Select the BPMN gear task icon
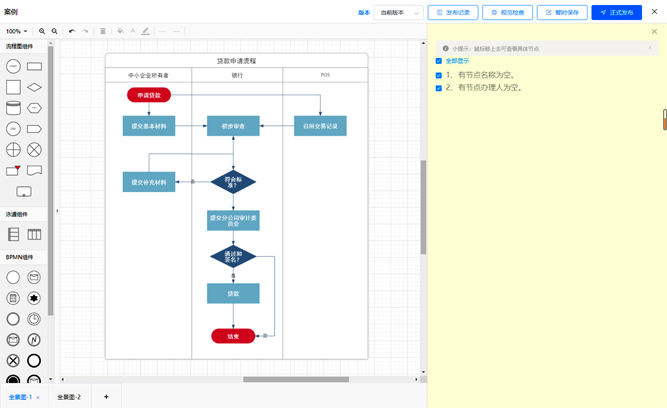 click(x=34, y=298)
